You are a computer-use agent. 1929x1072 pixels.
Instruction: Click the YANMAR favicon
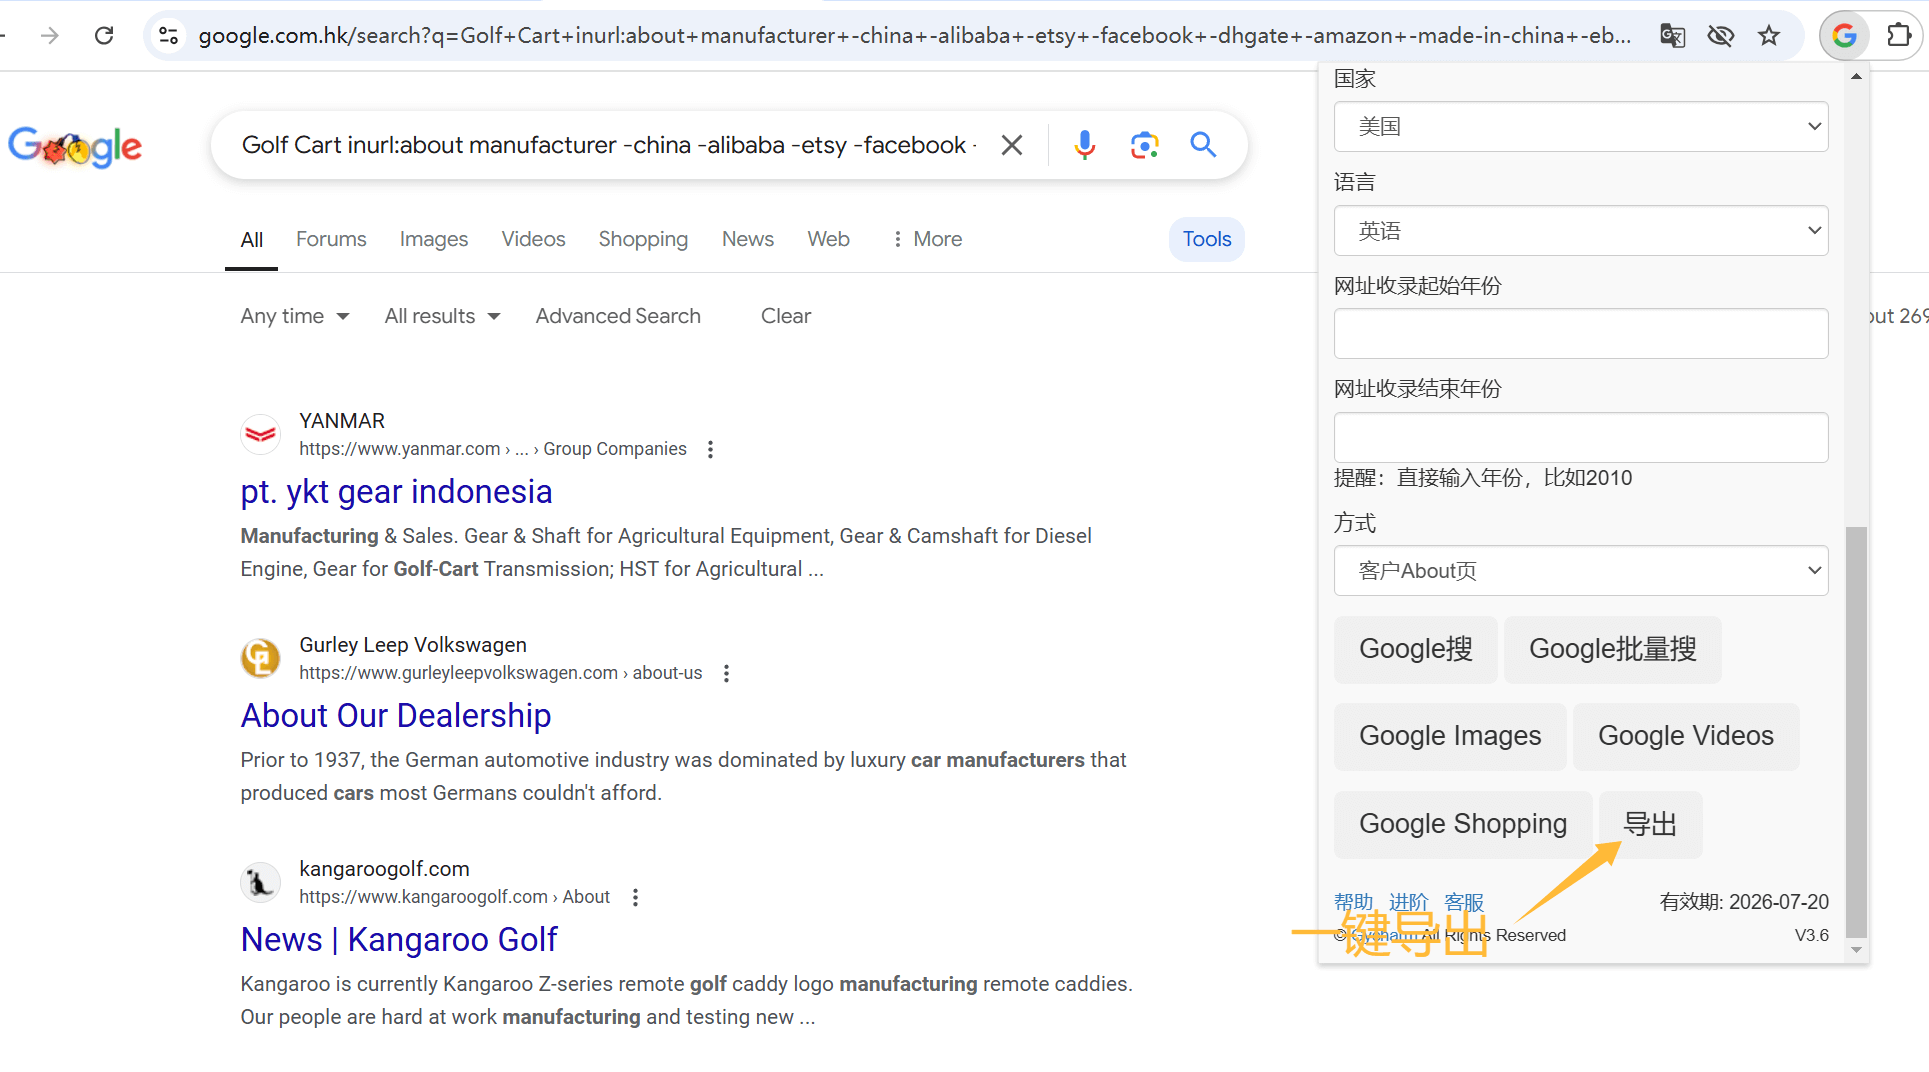pyautogui.click(x=260, y=434)
